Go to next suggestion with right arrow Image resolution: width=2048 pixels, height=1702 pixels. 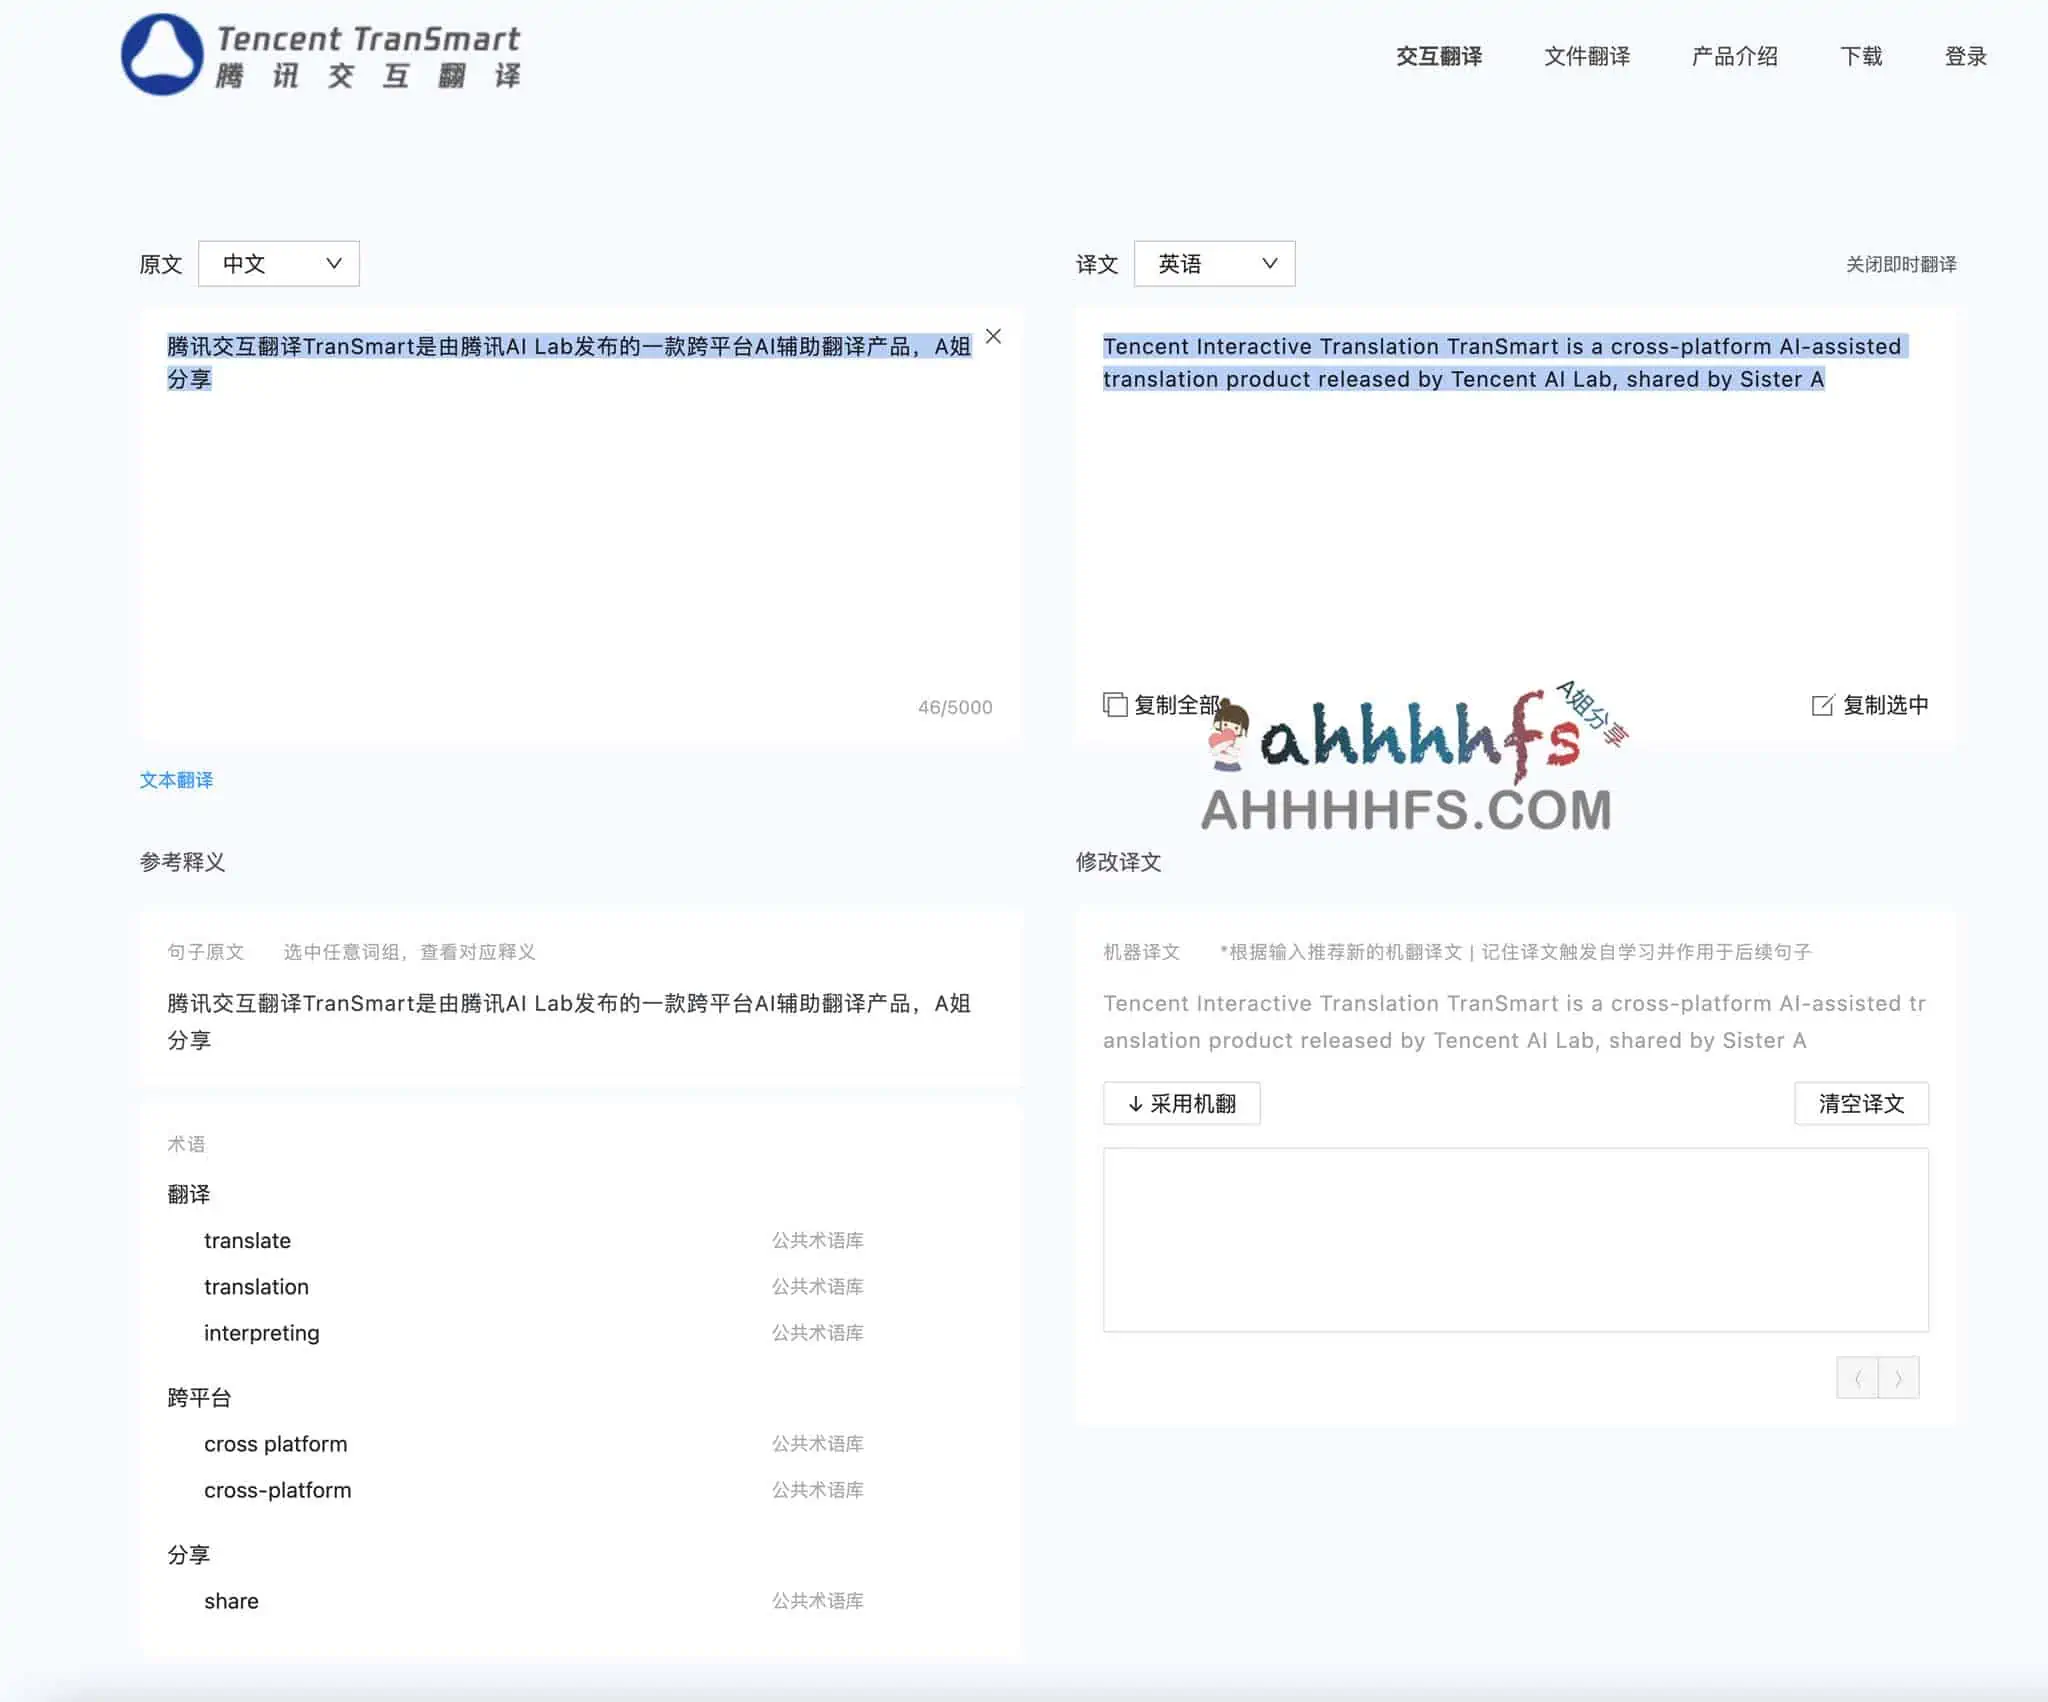point(1898,1378)
